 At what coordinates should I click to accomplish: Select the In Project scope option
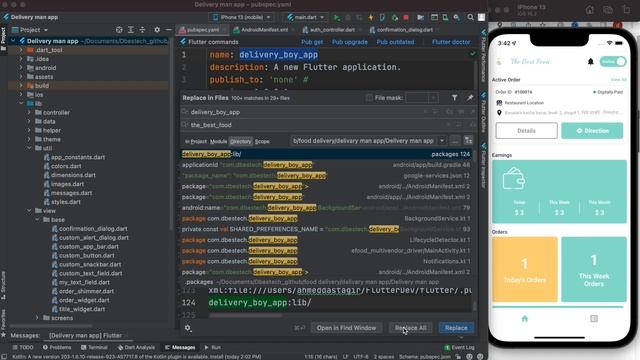[x=196, y=141]
